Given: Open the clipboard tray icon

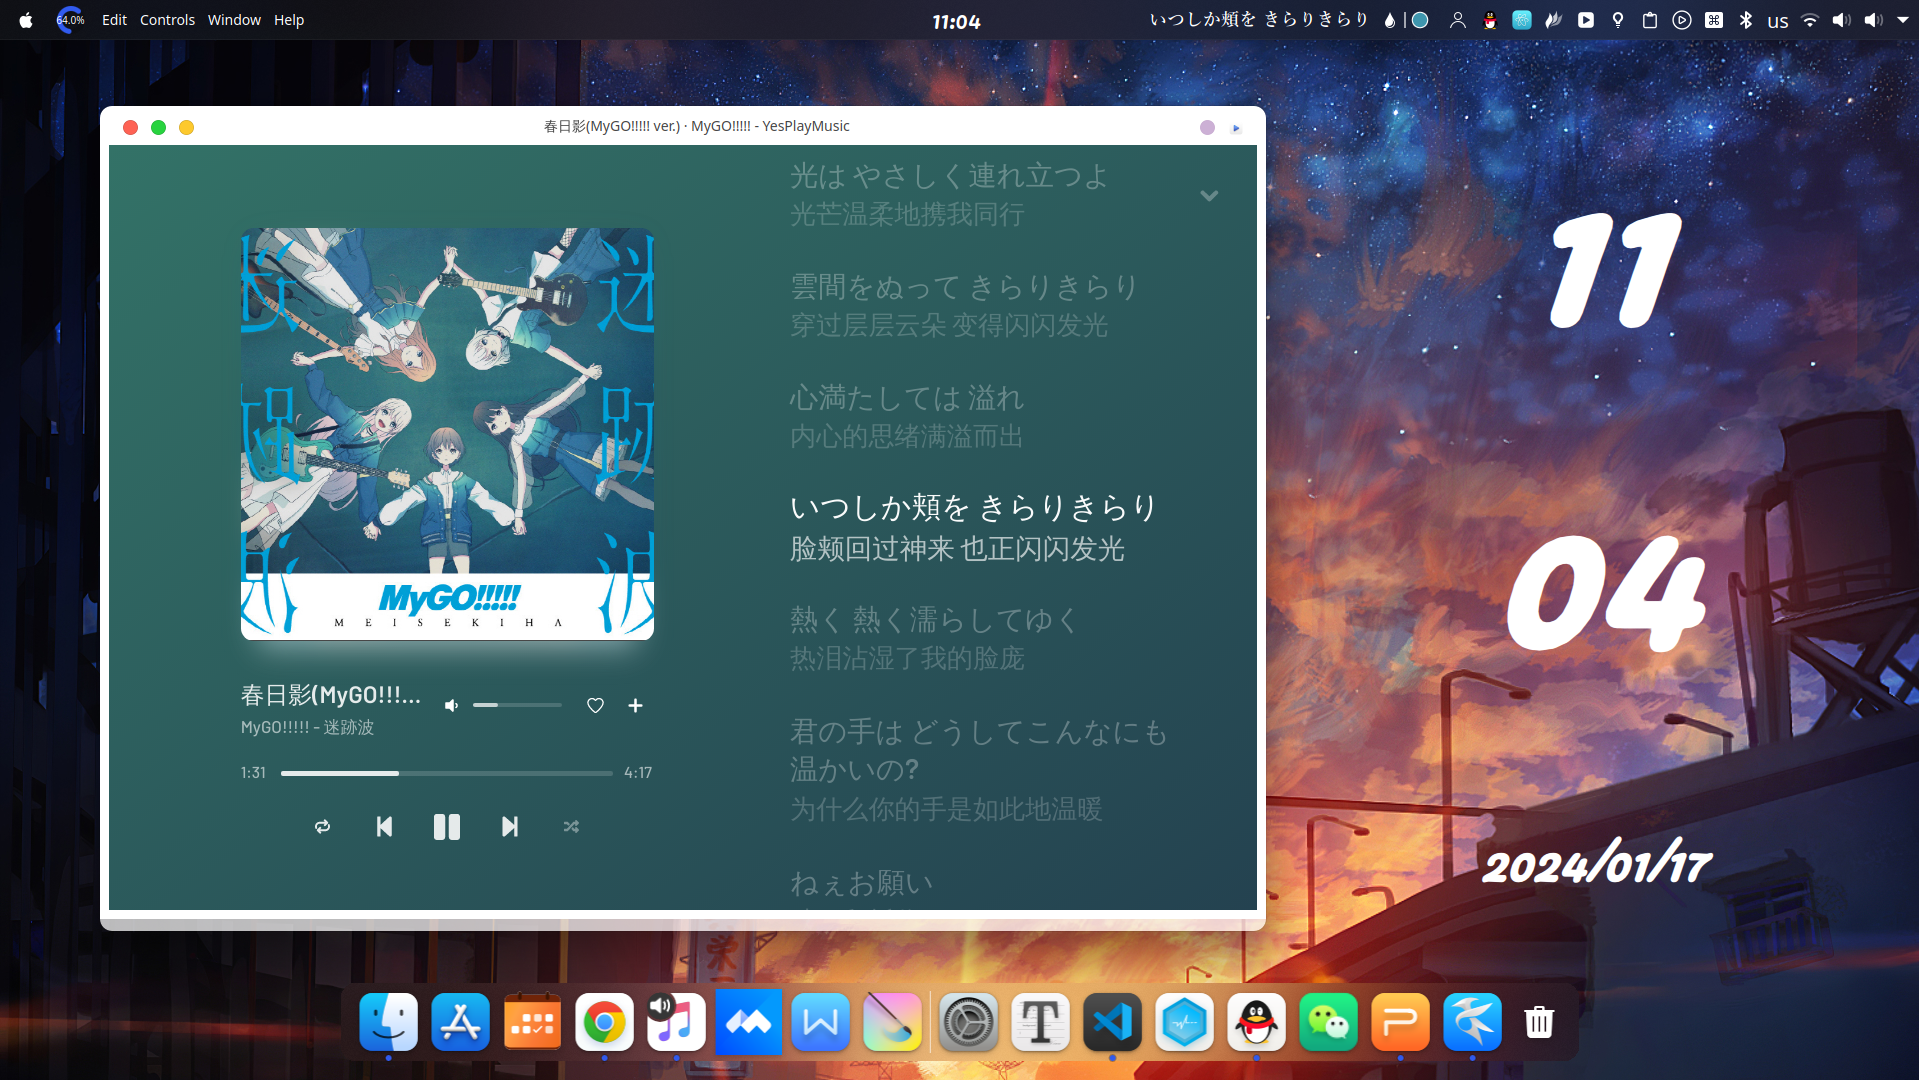Looking at the screenshot, I should 1650,20.
